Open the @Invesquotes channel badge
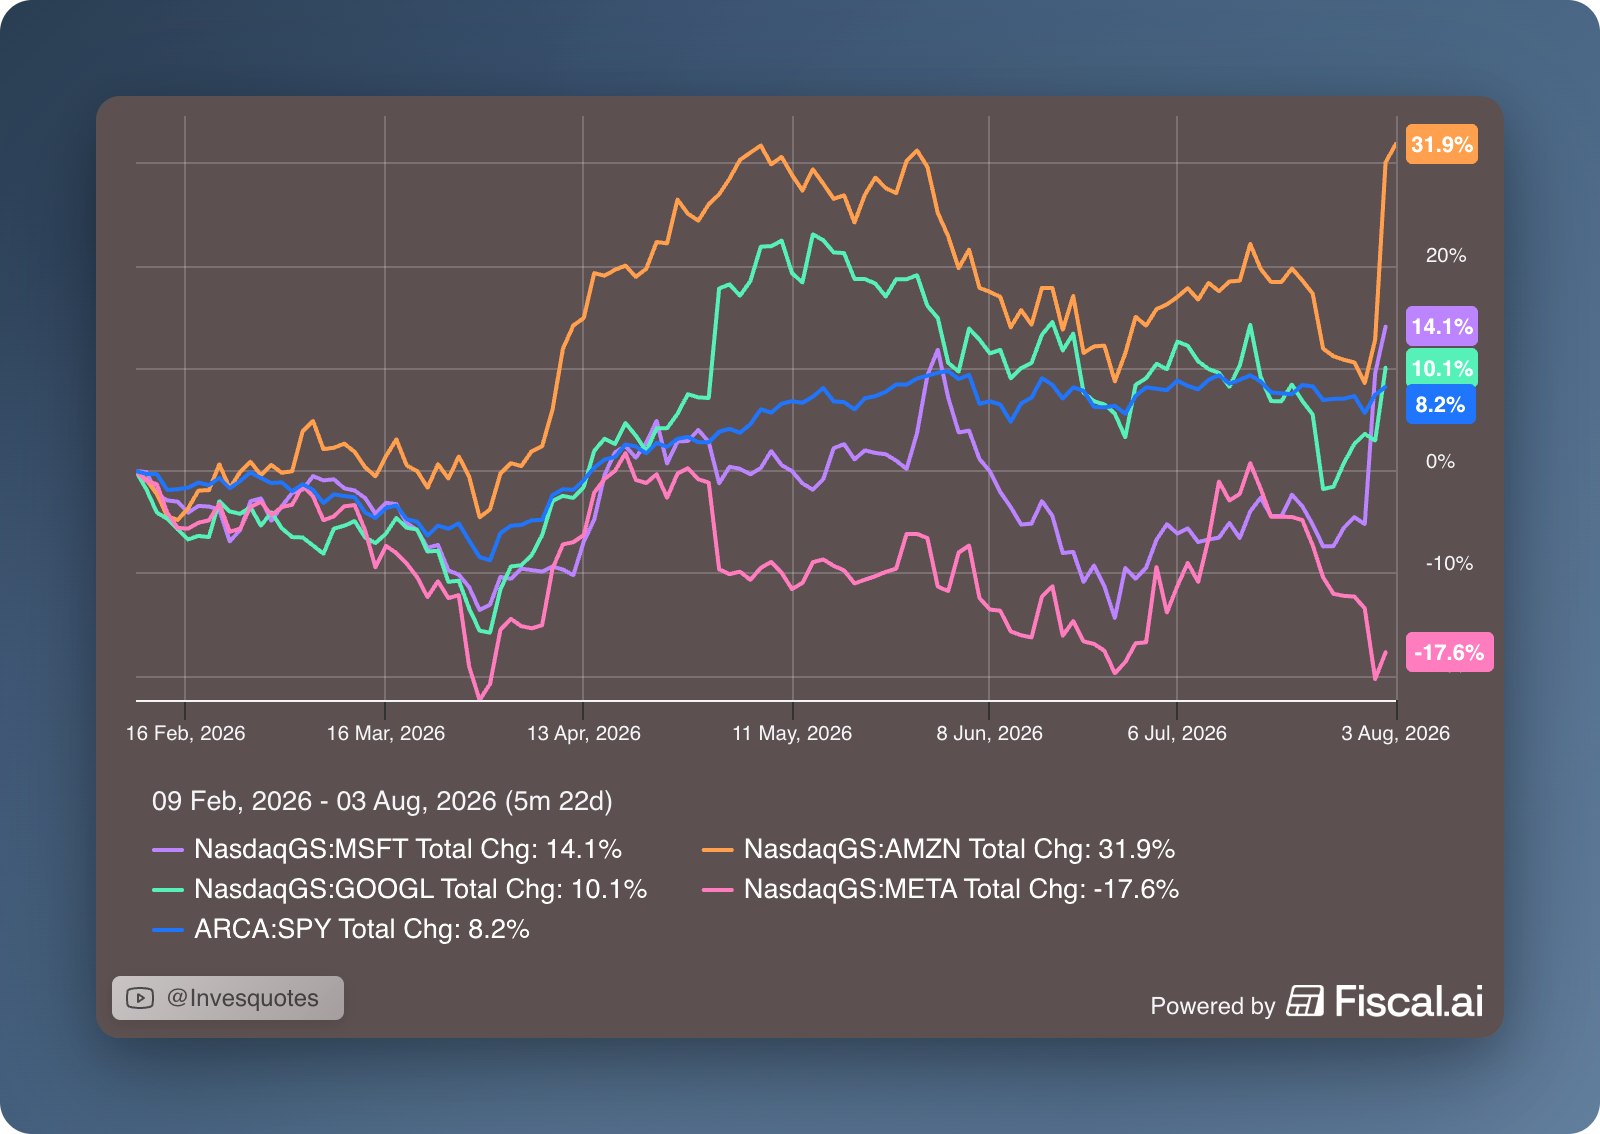The width and height of the screenshot is (1600, 1134). click(x=228, y=998)
